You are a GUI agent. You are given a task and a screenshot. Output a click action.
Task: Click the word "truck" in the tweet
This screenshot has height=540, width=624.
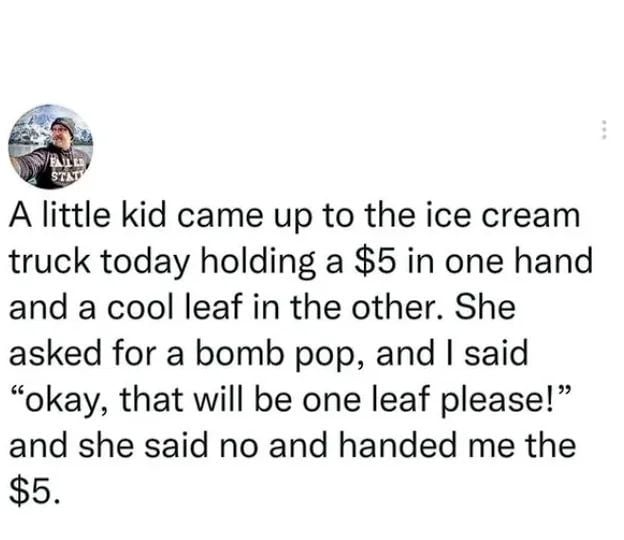coord(45,262)
